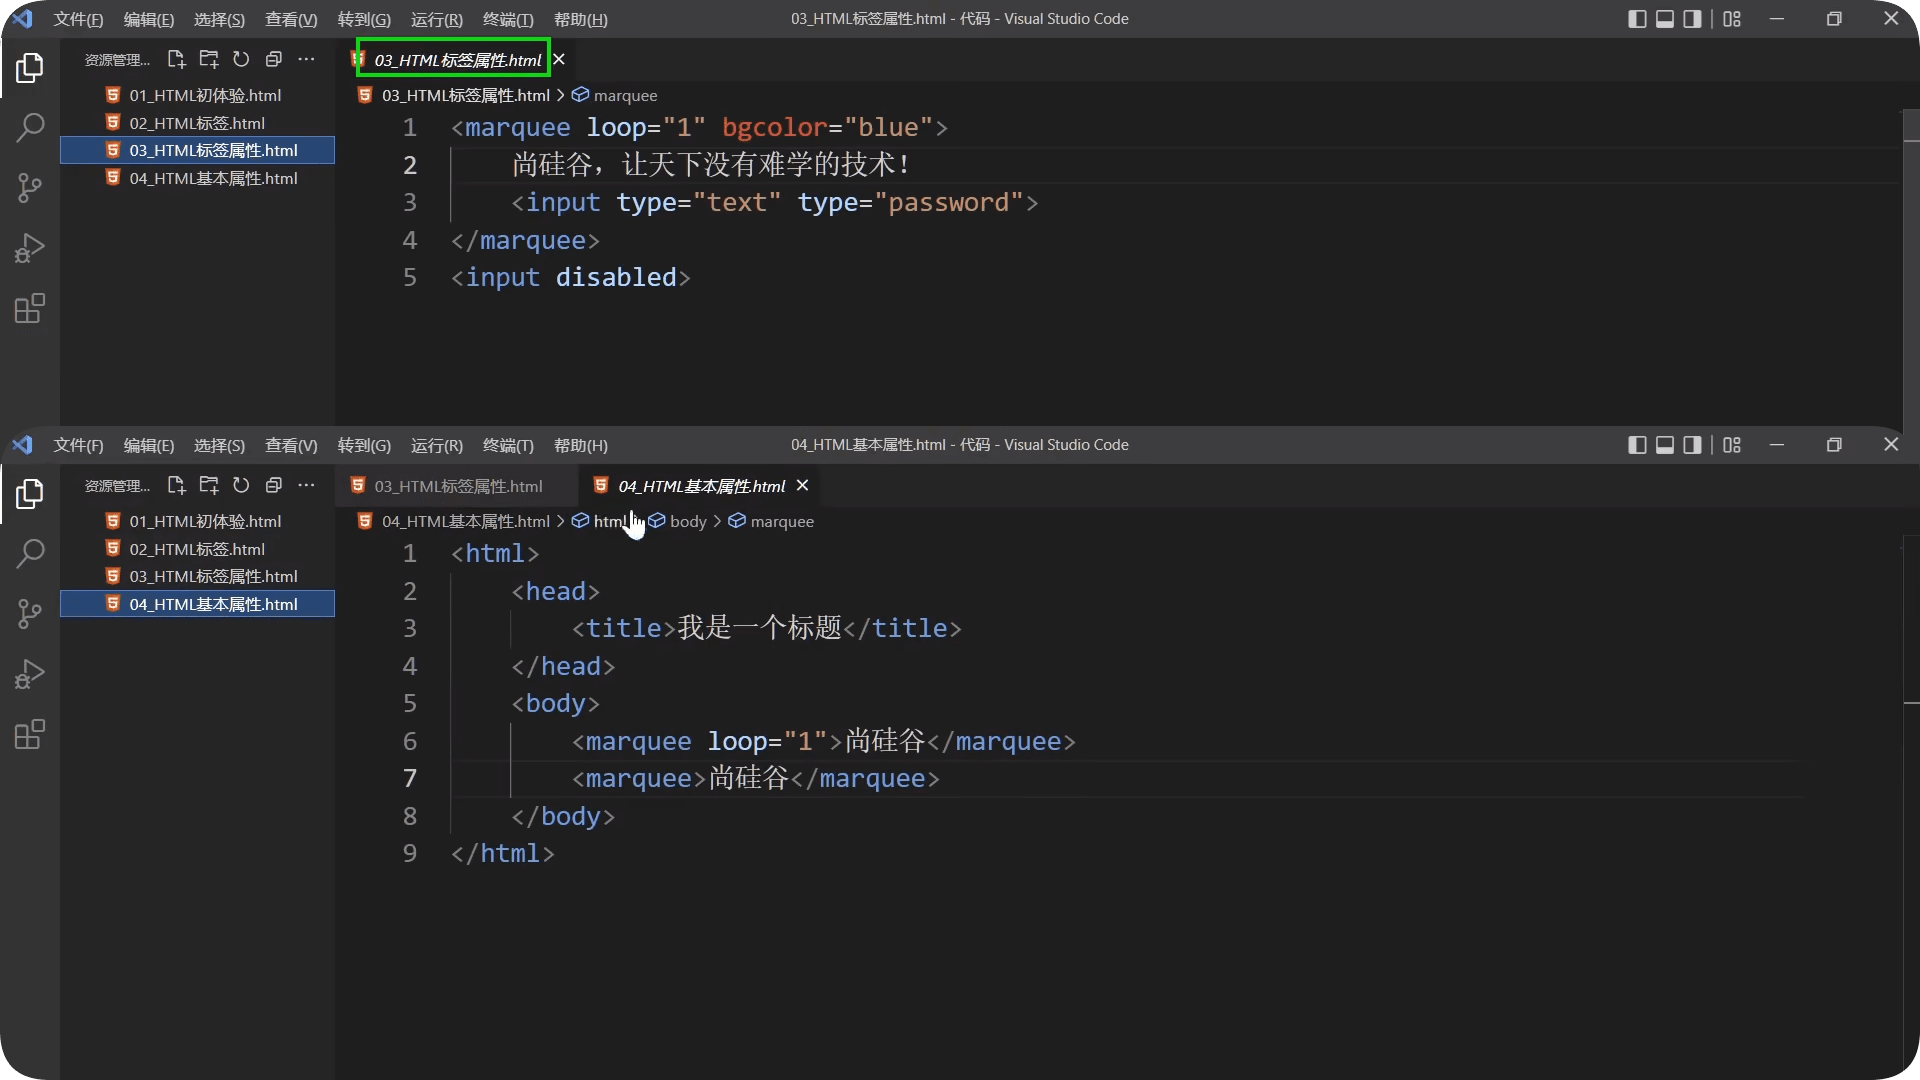1920x1080 pixels.
Task: Open Source Control in top window
Action: (x=30, y=187)
